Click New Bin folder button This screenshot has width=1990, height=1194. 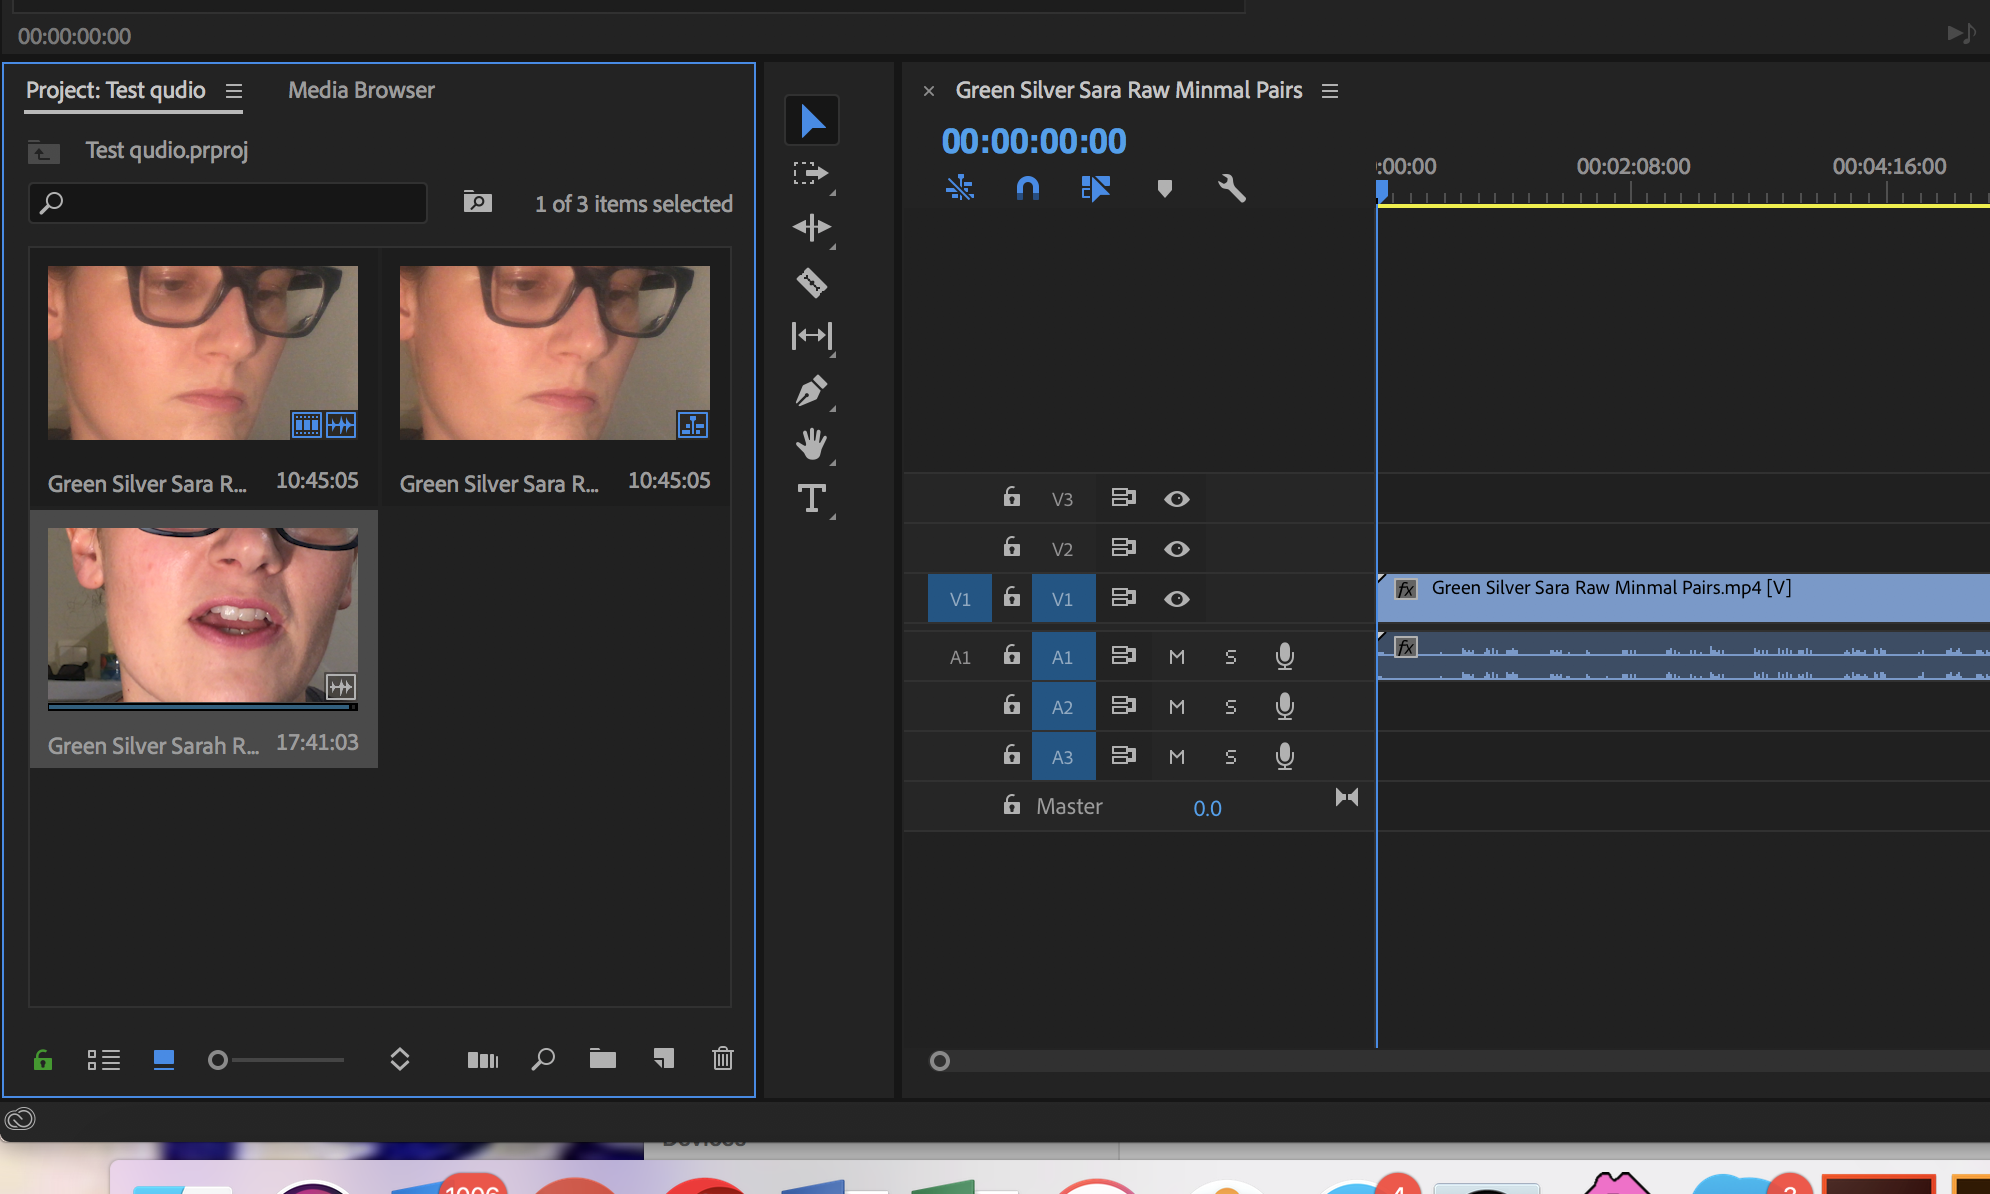point(602,1059)
